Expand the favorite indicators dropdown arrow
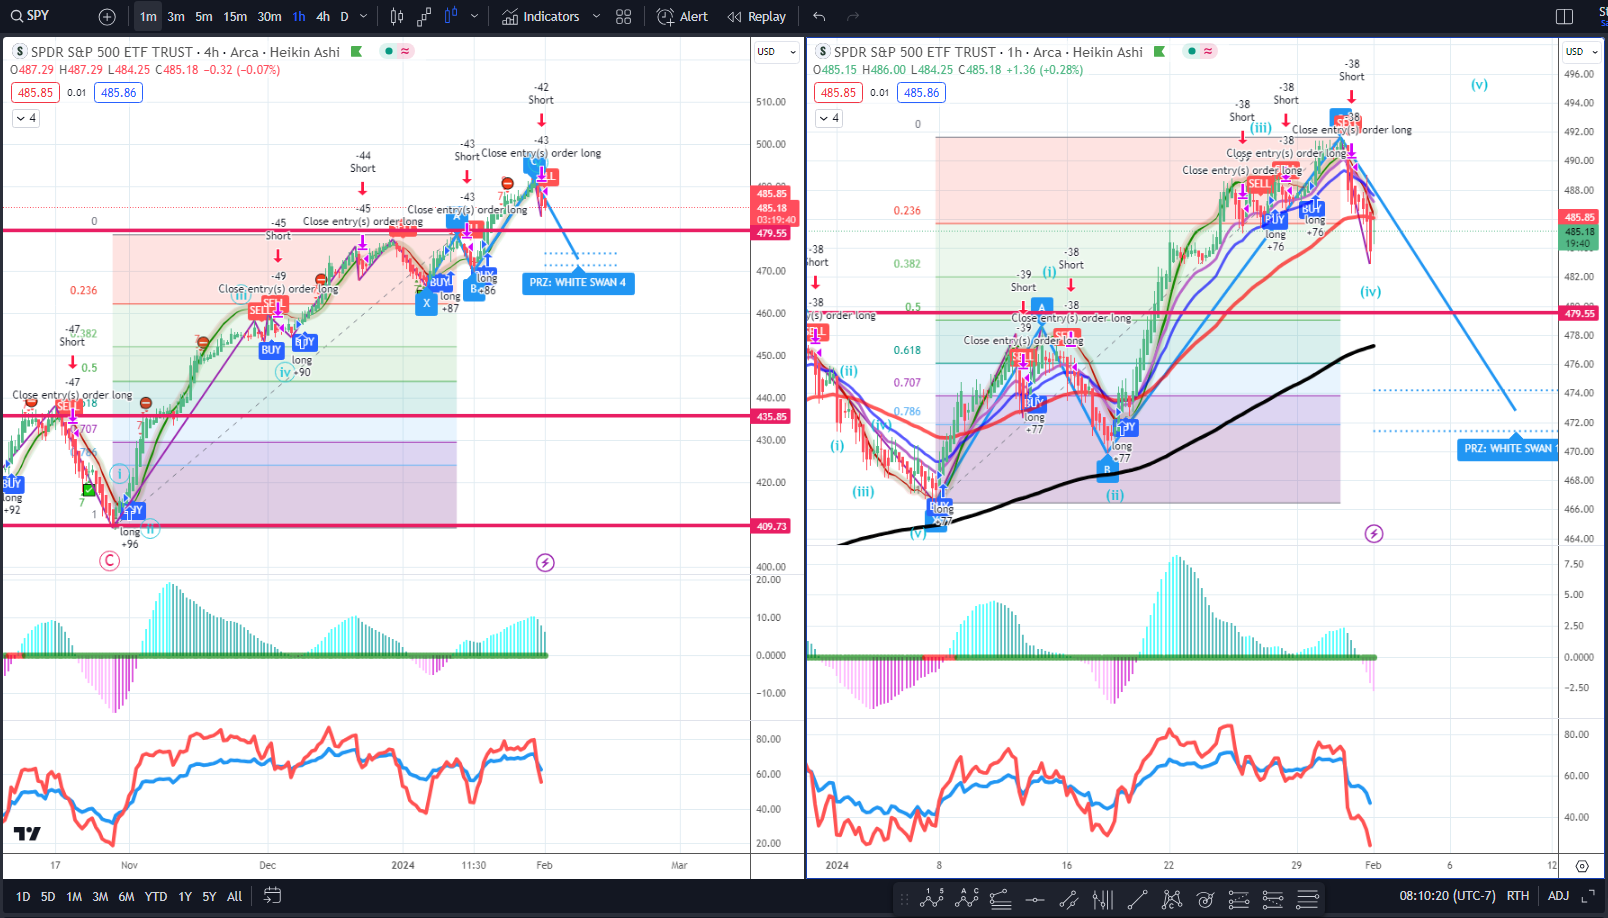The width and height of the screenshot is (1608, 918). (x=596, y=17)
